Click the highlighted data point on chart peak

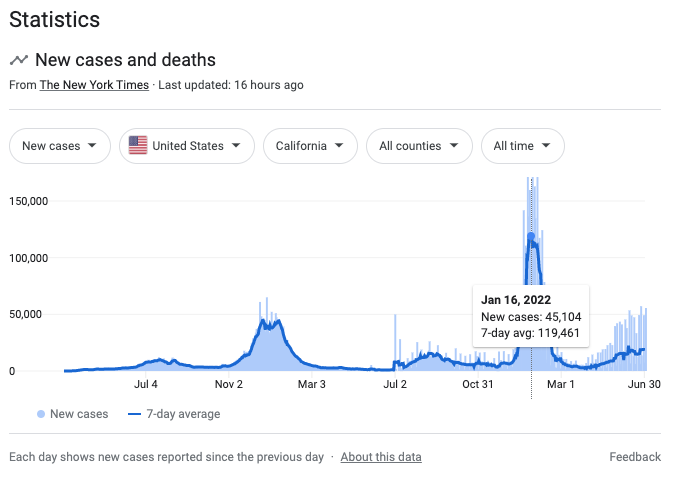tap(531, 236)
